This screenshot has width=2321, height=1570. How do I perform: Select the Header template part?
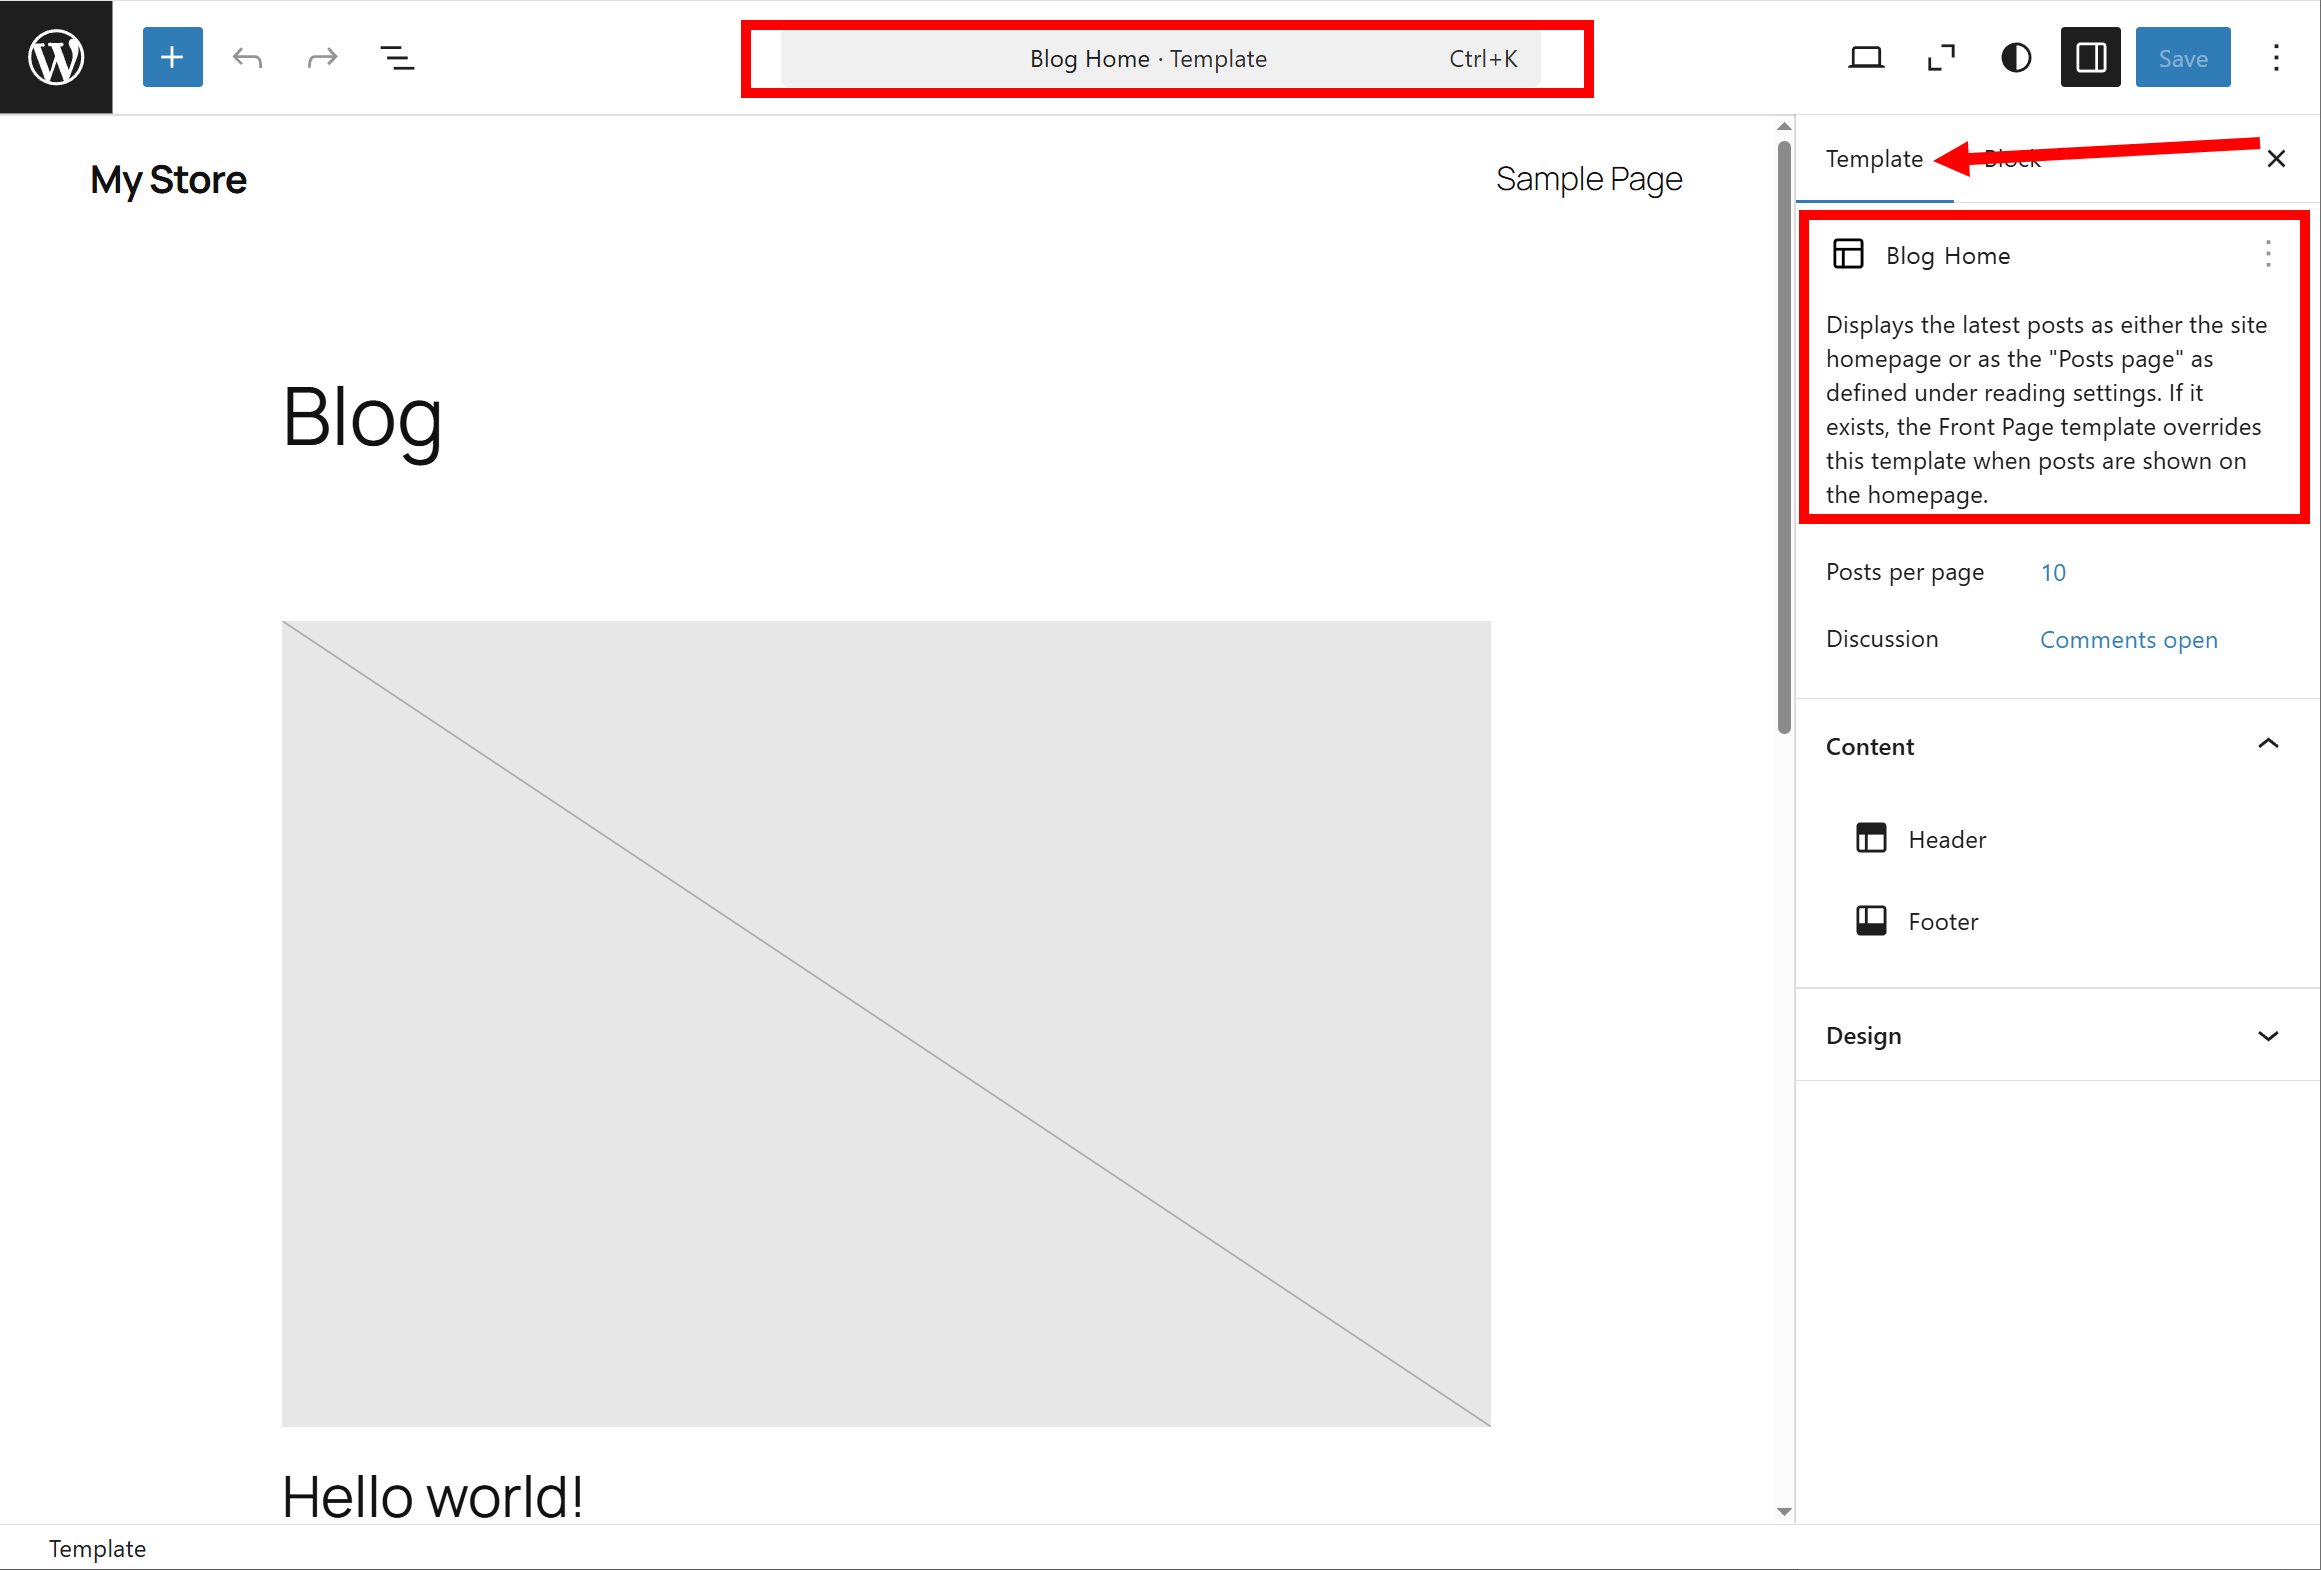tap(1945, 840)
